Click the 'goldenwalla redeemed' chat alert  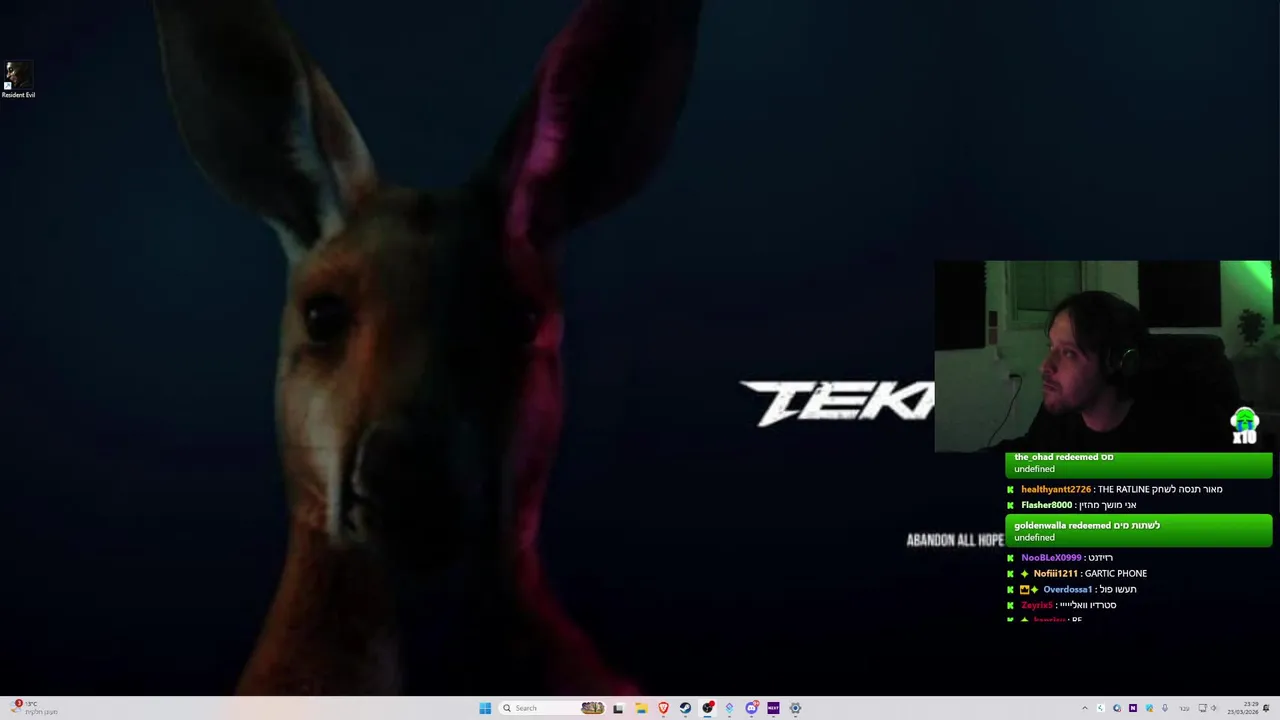1139,531
